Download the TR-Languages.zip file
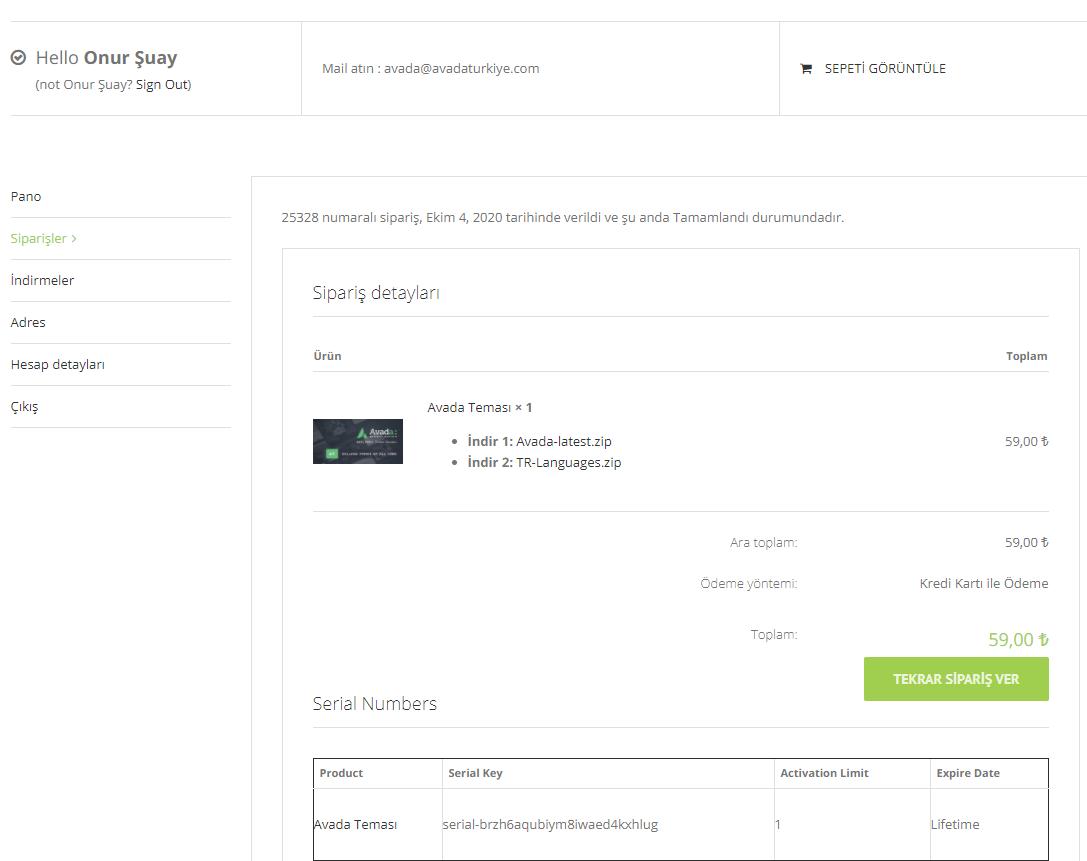The height and width of the screenshot is (861, 1087). (568, 462)
